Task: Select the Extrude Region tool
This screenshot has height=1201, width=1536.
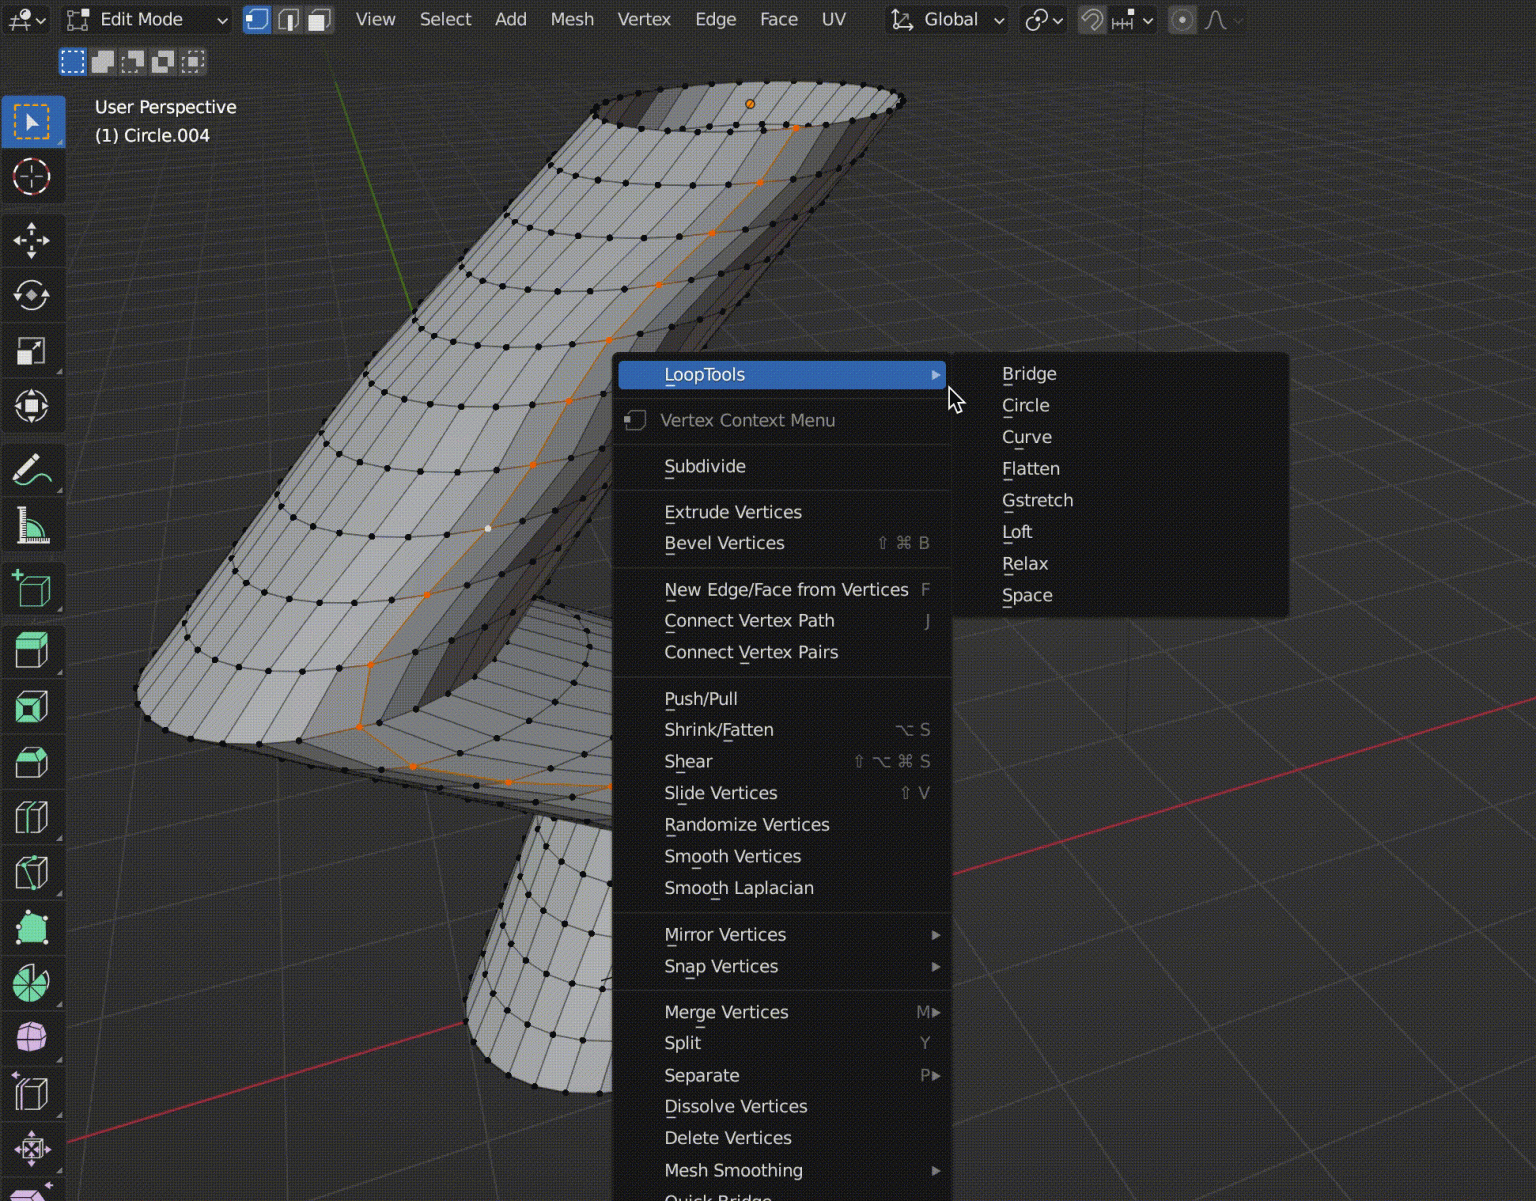Action: [x=33, y=651]
